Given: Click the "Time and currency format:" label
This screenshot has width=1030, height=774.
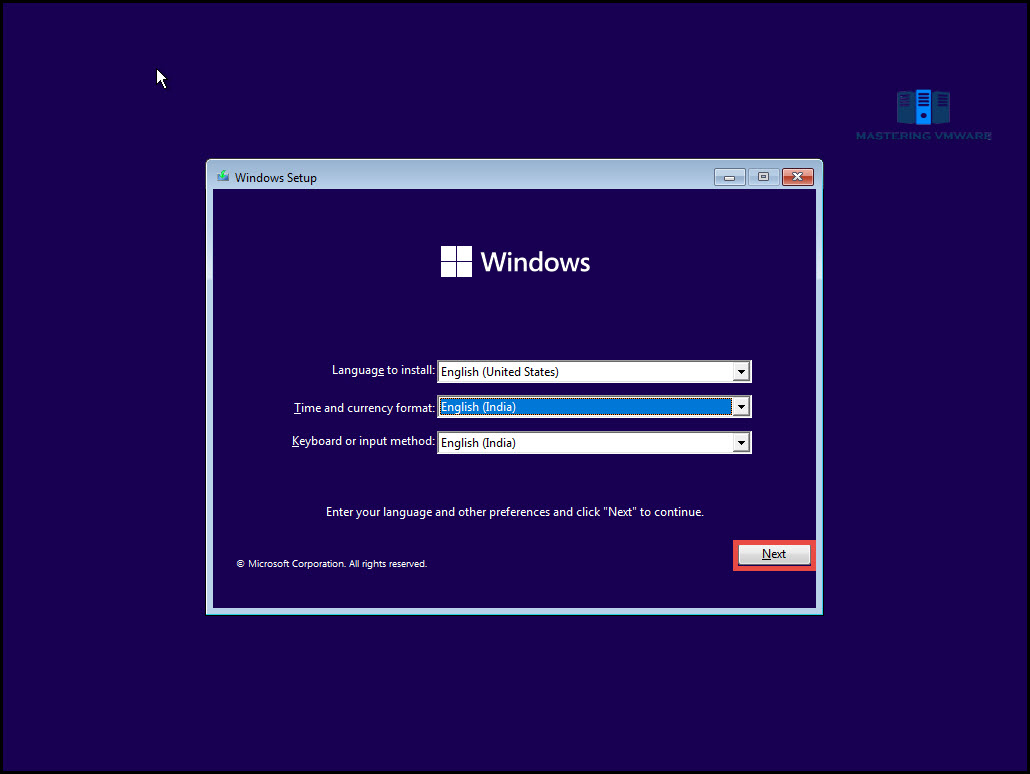Looking at the screenshot, I should (x=364, y=408).
